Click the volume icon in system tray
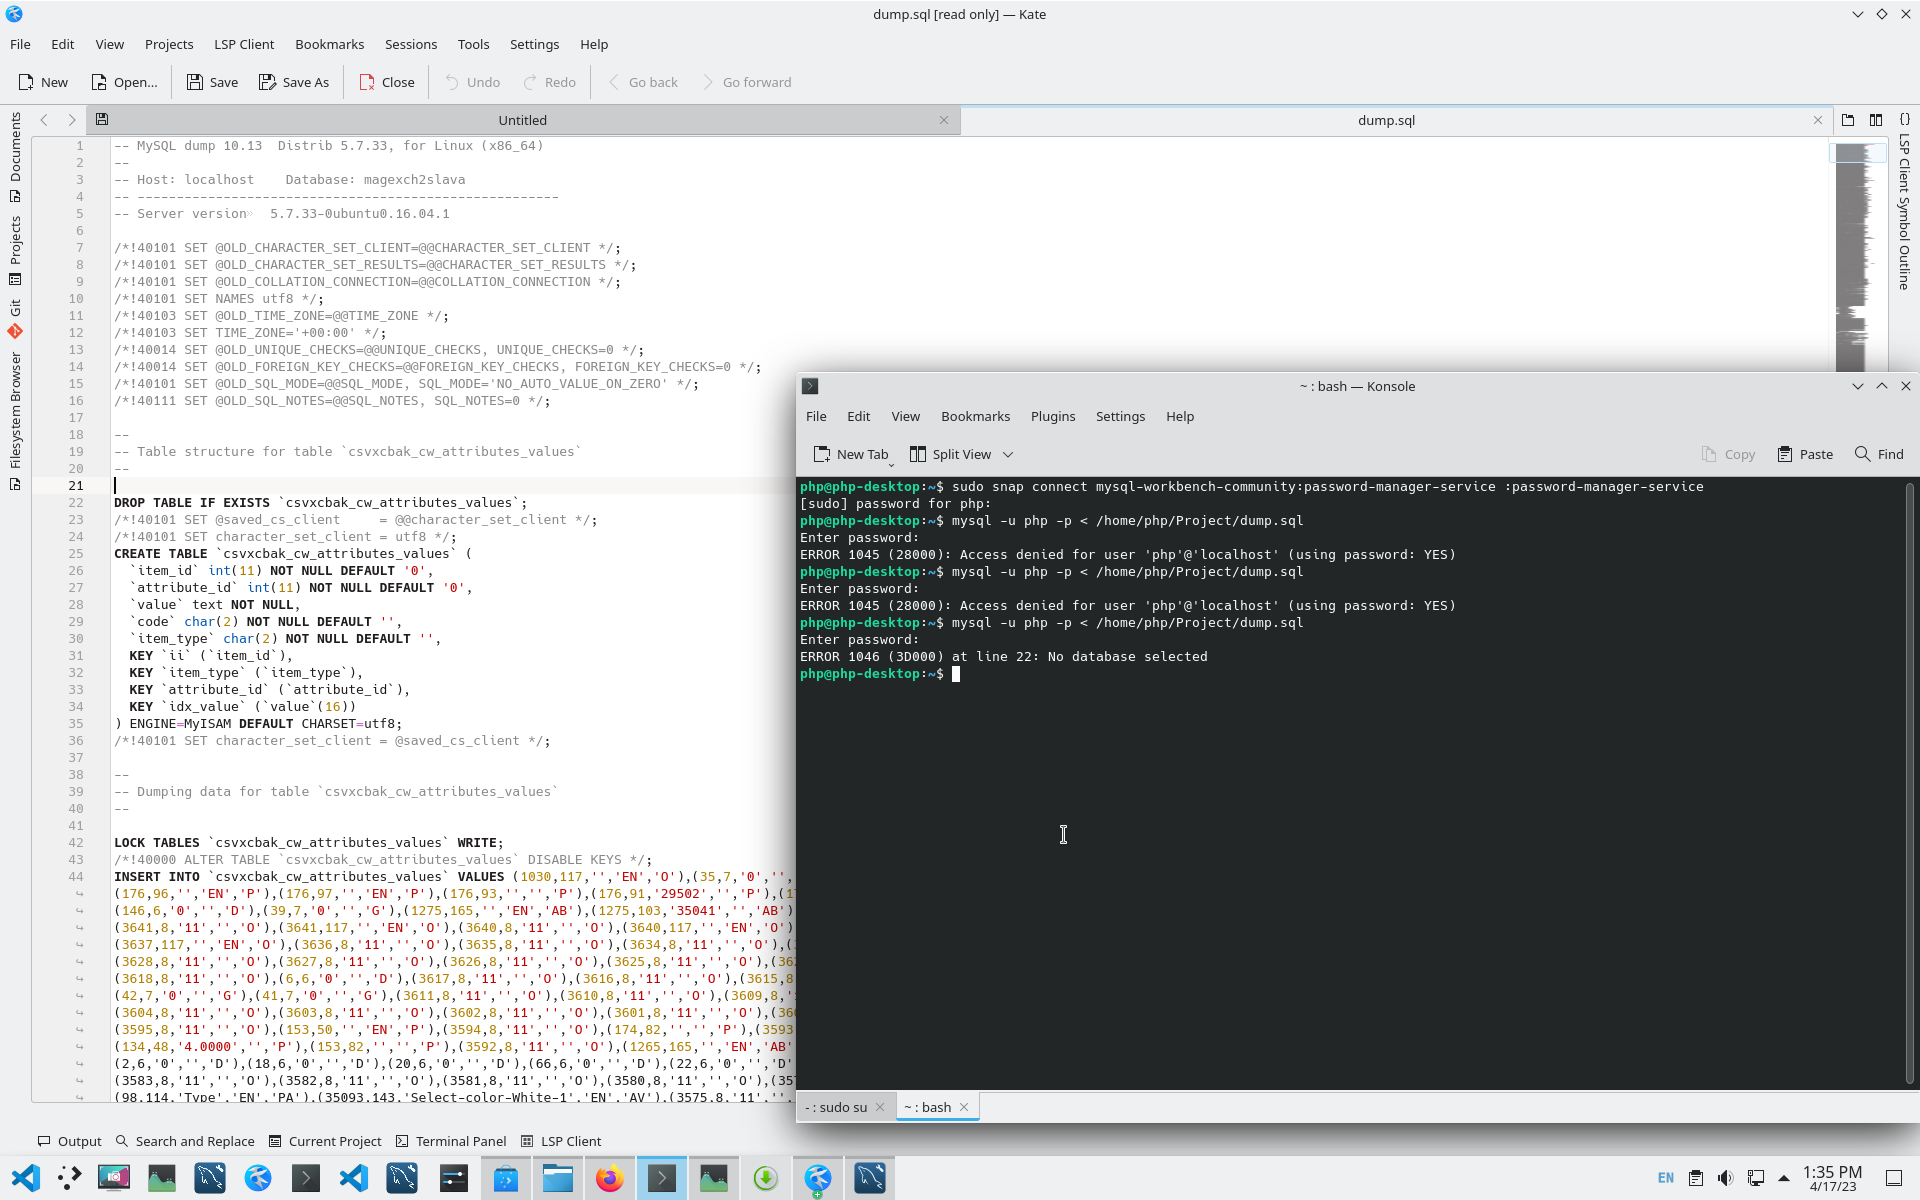 pos(1725,1178)
